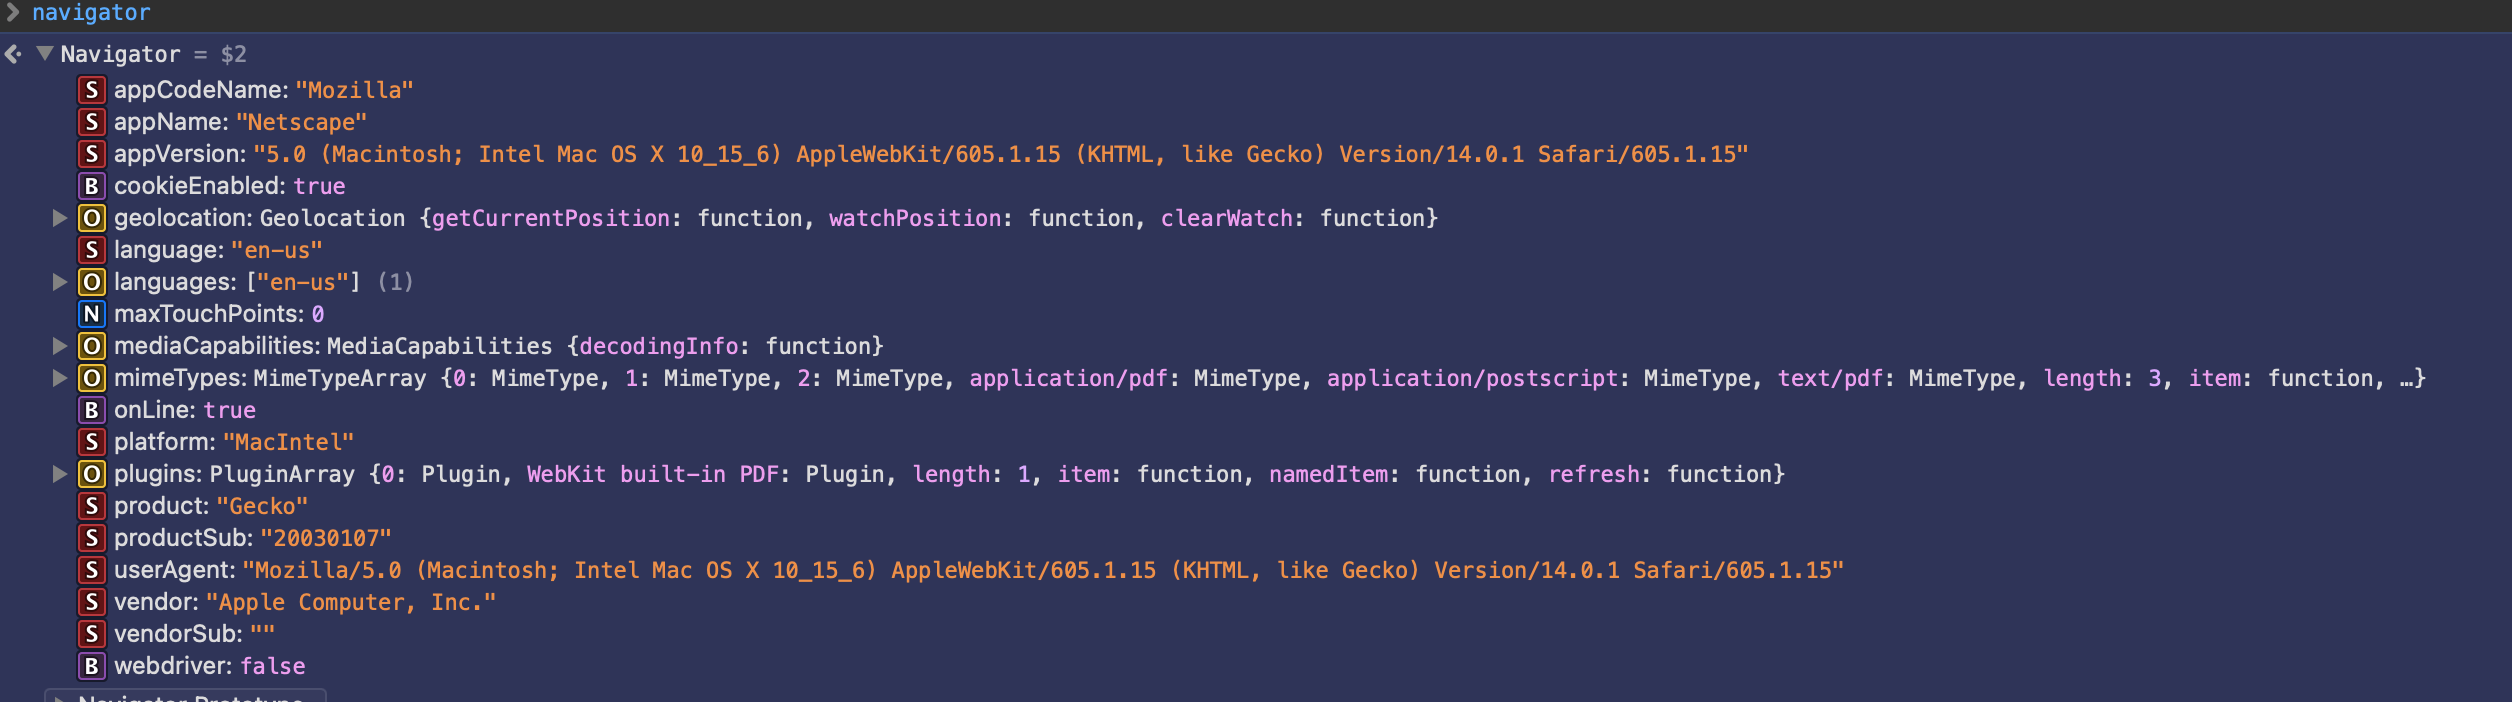Click the S type badge beside appCodeName
The width and height of the screenshot is (2512, 702).
[x=91, y=89]
